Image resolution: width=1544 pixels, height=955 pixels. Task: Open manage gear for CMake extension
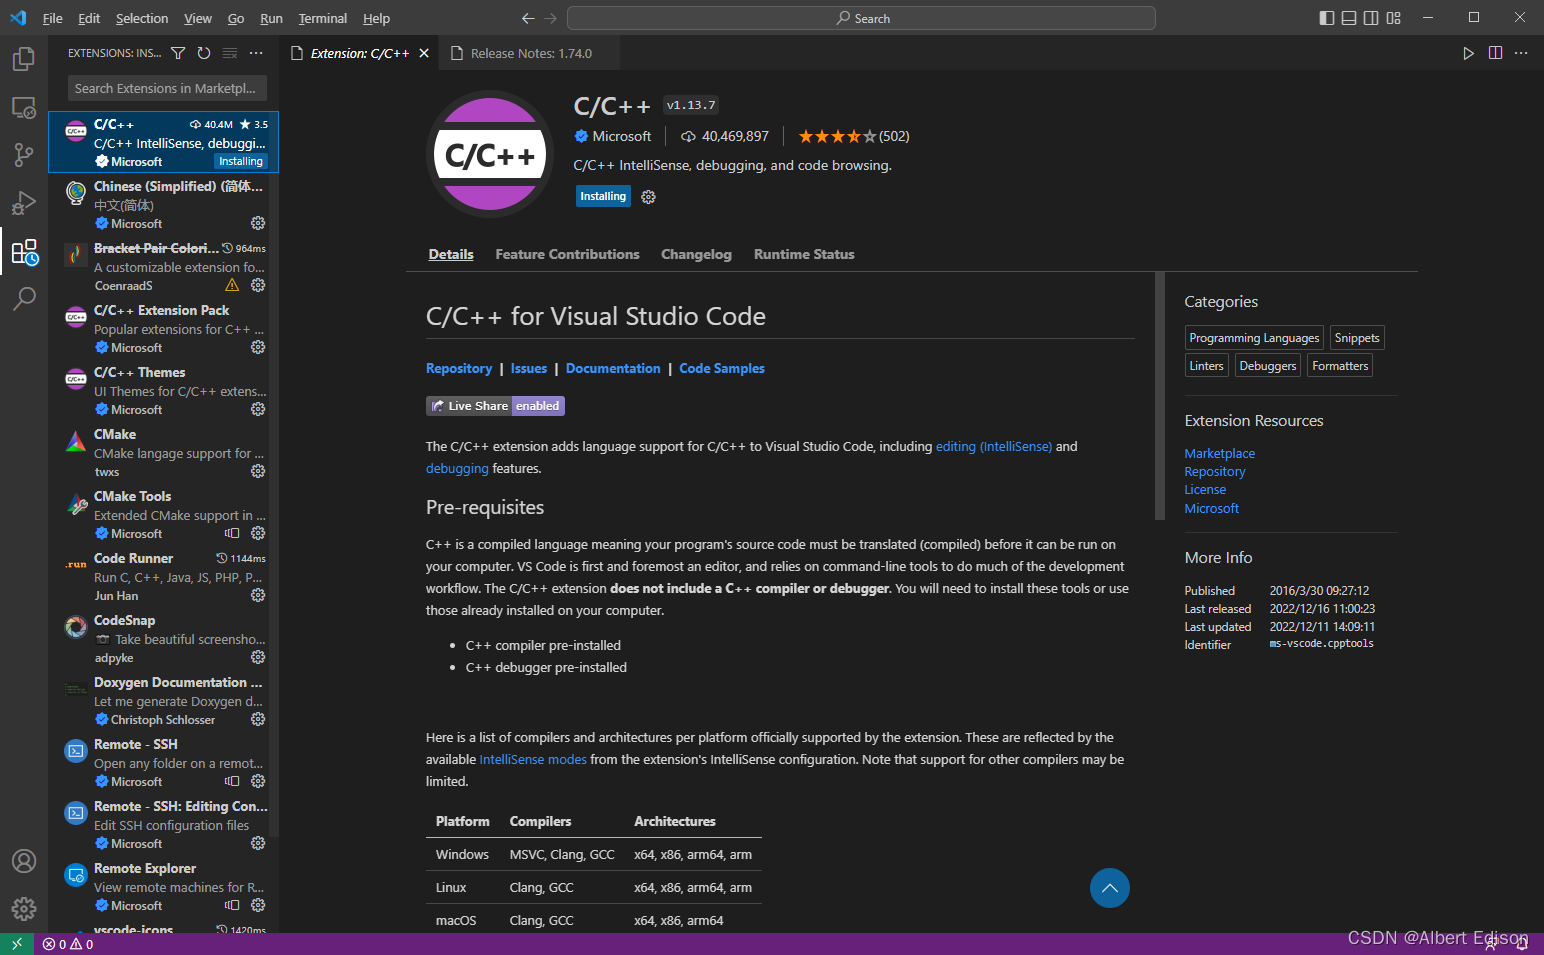point(258,471)
